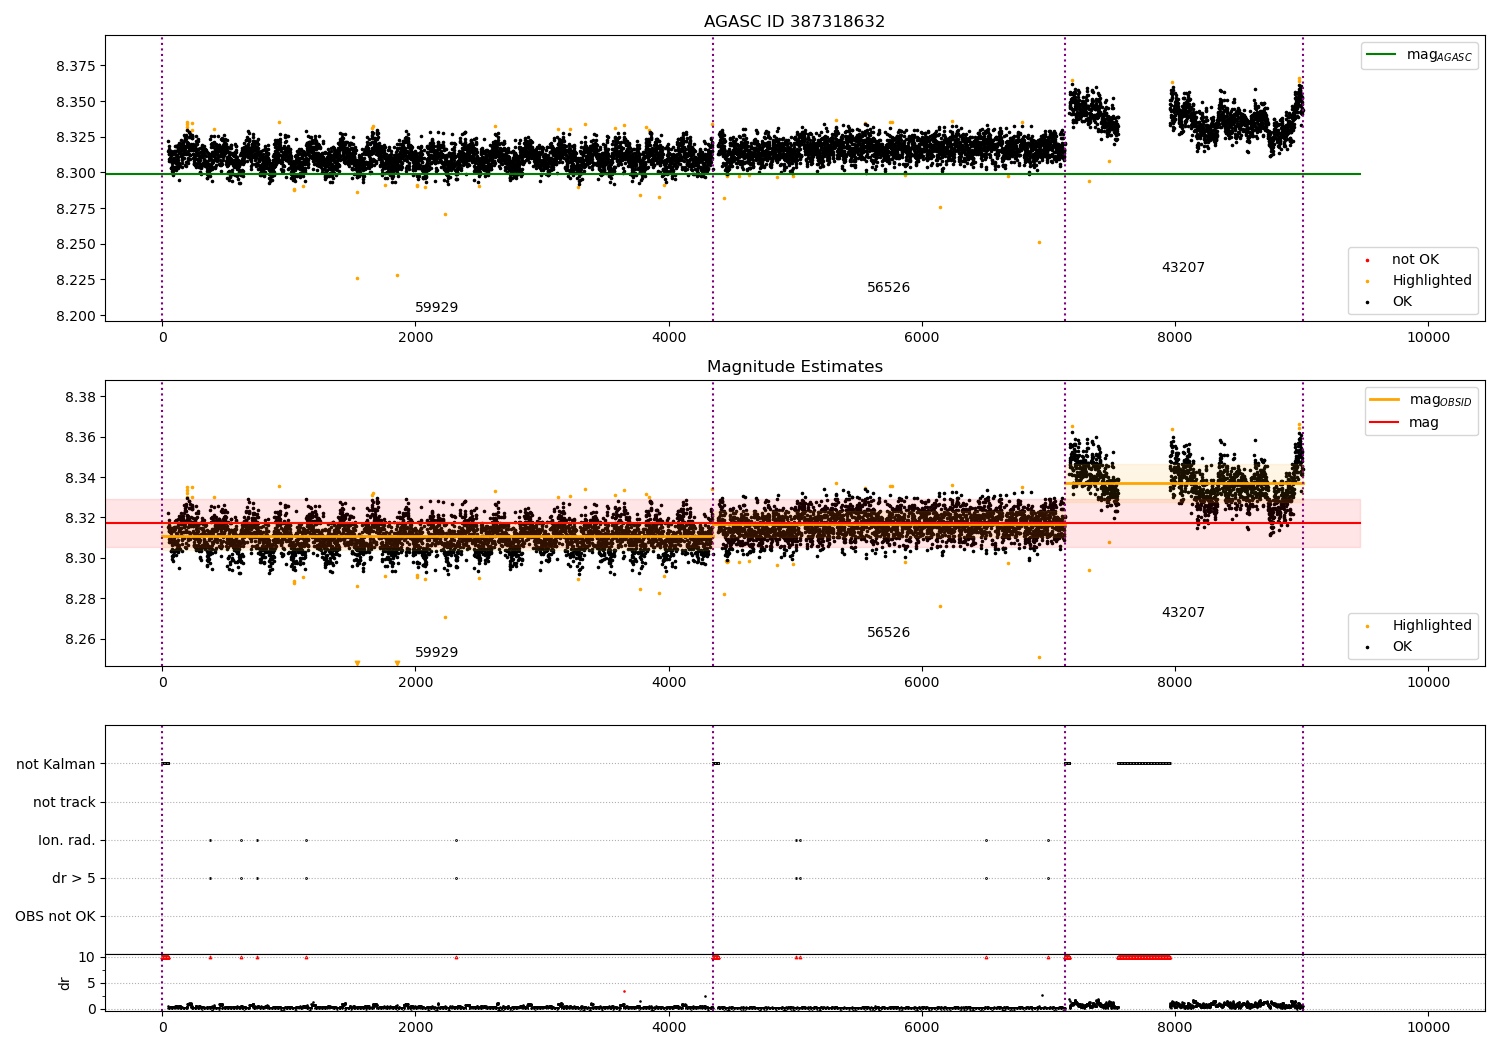This screenshot has width=1500, height=1050.
Task: Click the 'OBS not OK' axis label
Action: (55, 917)
